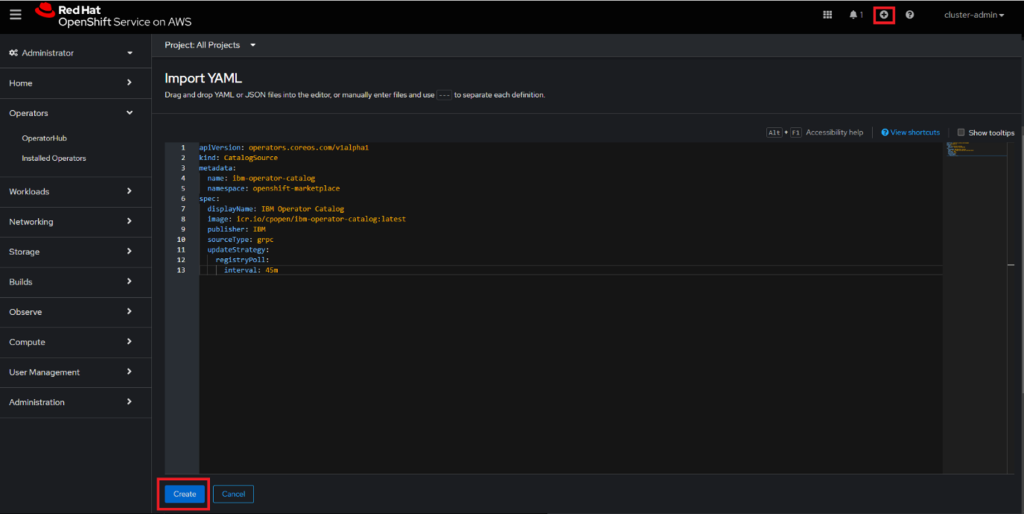
Task: Click the Import YAML heading
Action: click(x=203, y=78)
